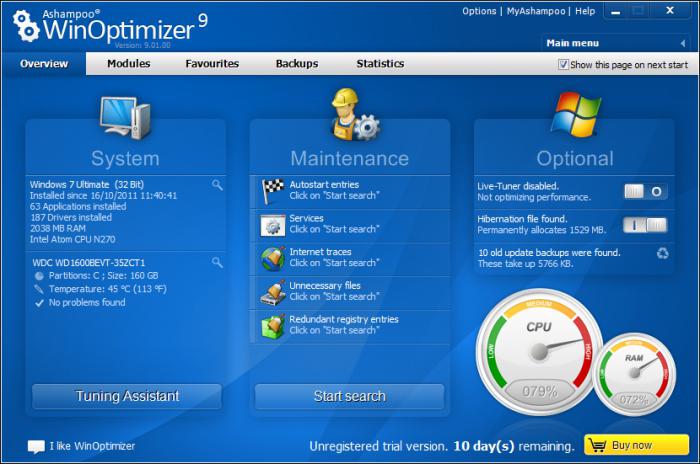Image resolution: width=700 pixels, height=464 pixels.
Task: Open the Options menu
Action: (479, 11)
